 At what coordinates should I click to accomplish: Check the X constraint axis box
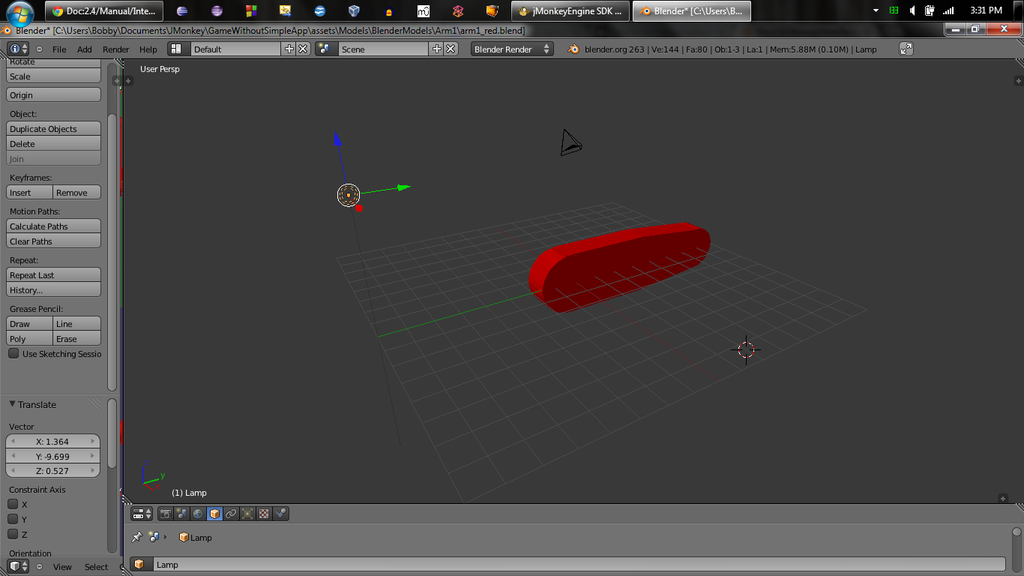coord(14,505)
